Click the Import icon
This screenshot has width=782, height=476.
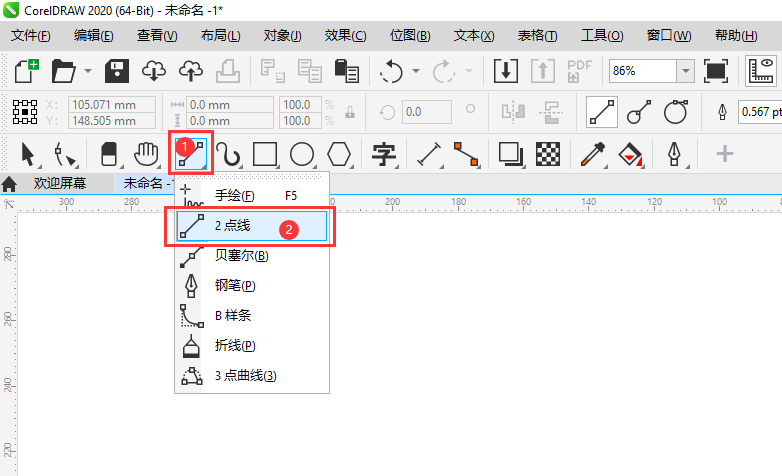tap(506, 71)
